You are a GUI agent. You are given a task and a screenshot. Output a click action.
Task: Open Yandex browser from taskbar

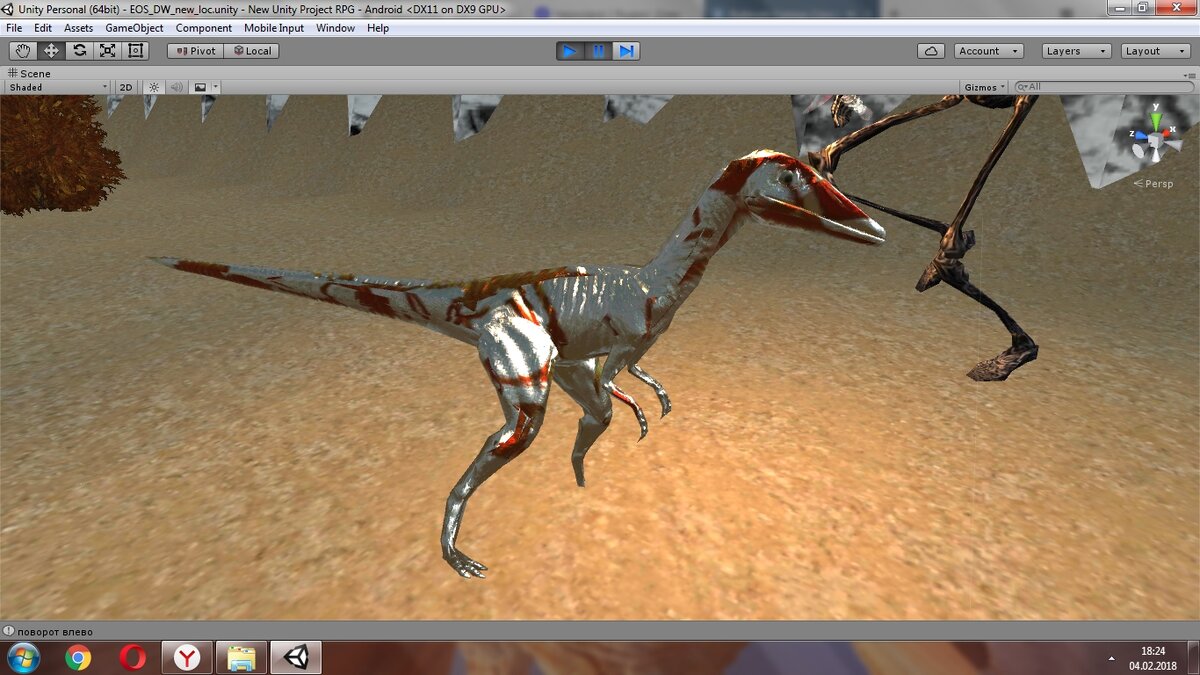point(187,657)
